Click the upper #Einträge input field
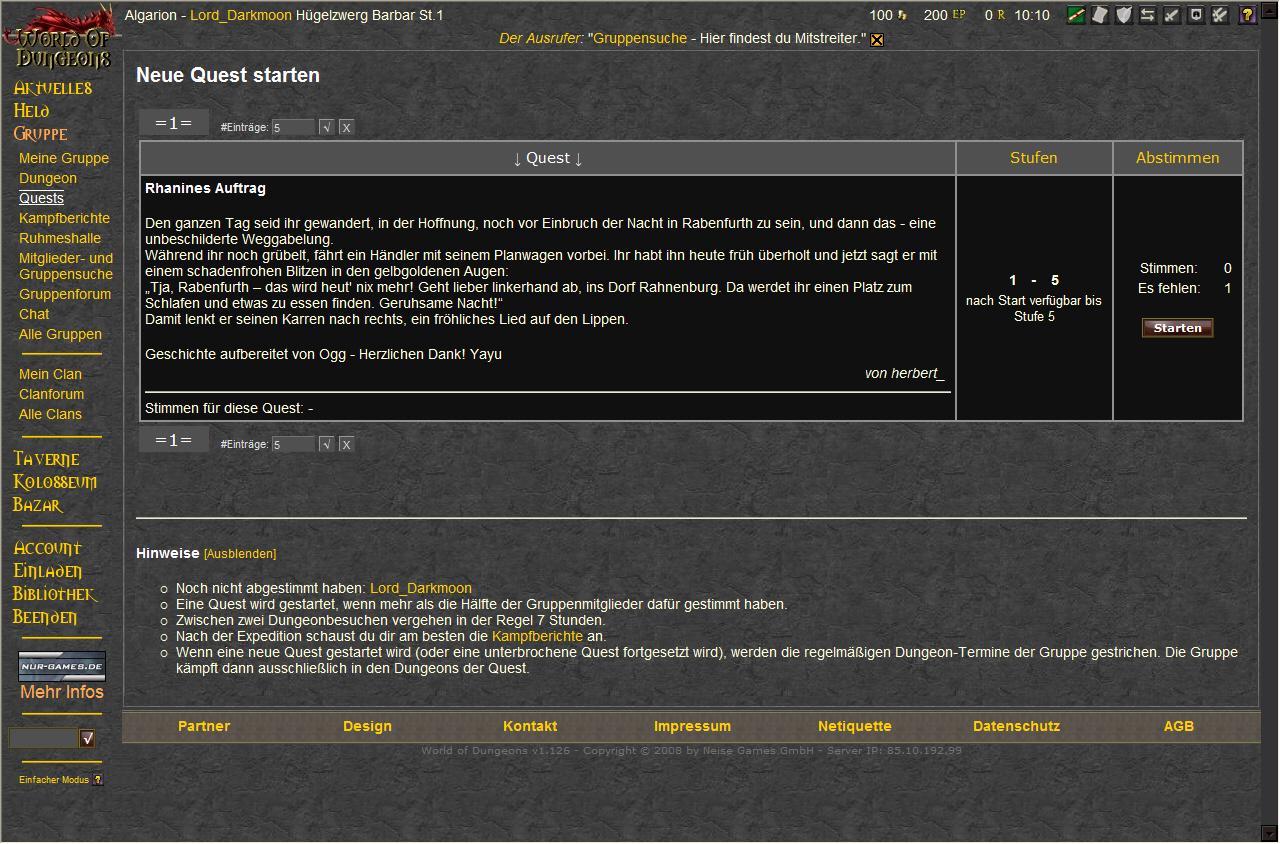 pyautogui.click(x=293, y=127)
